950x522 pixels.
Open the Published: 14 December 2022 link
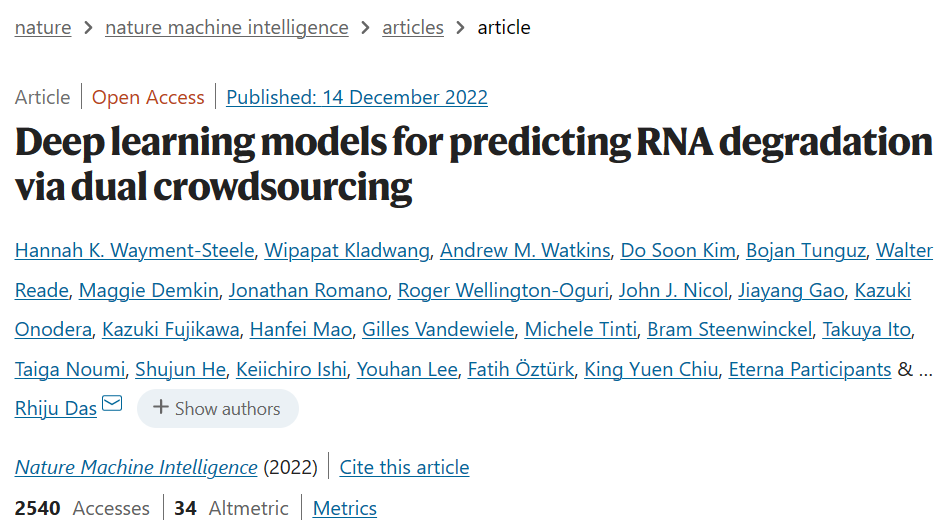point(357,97)
